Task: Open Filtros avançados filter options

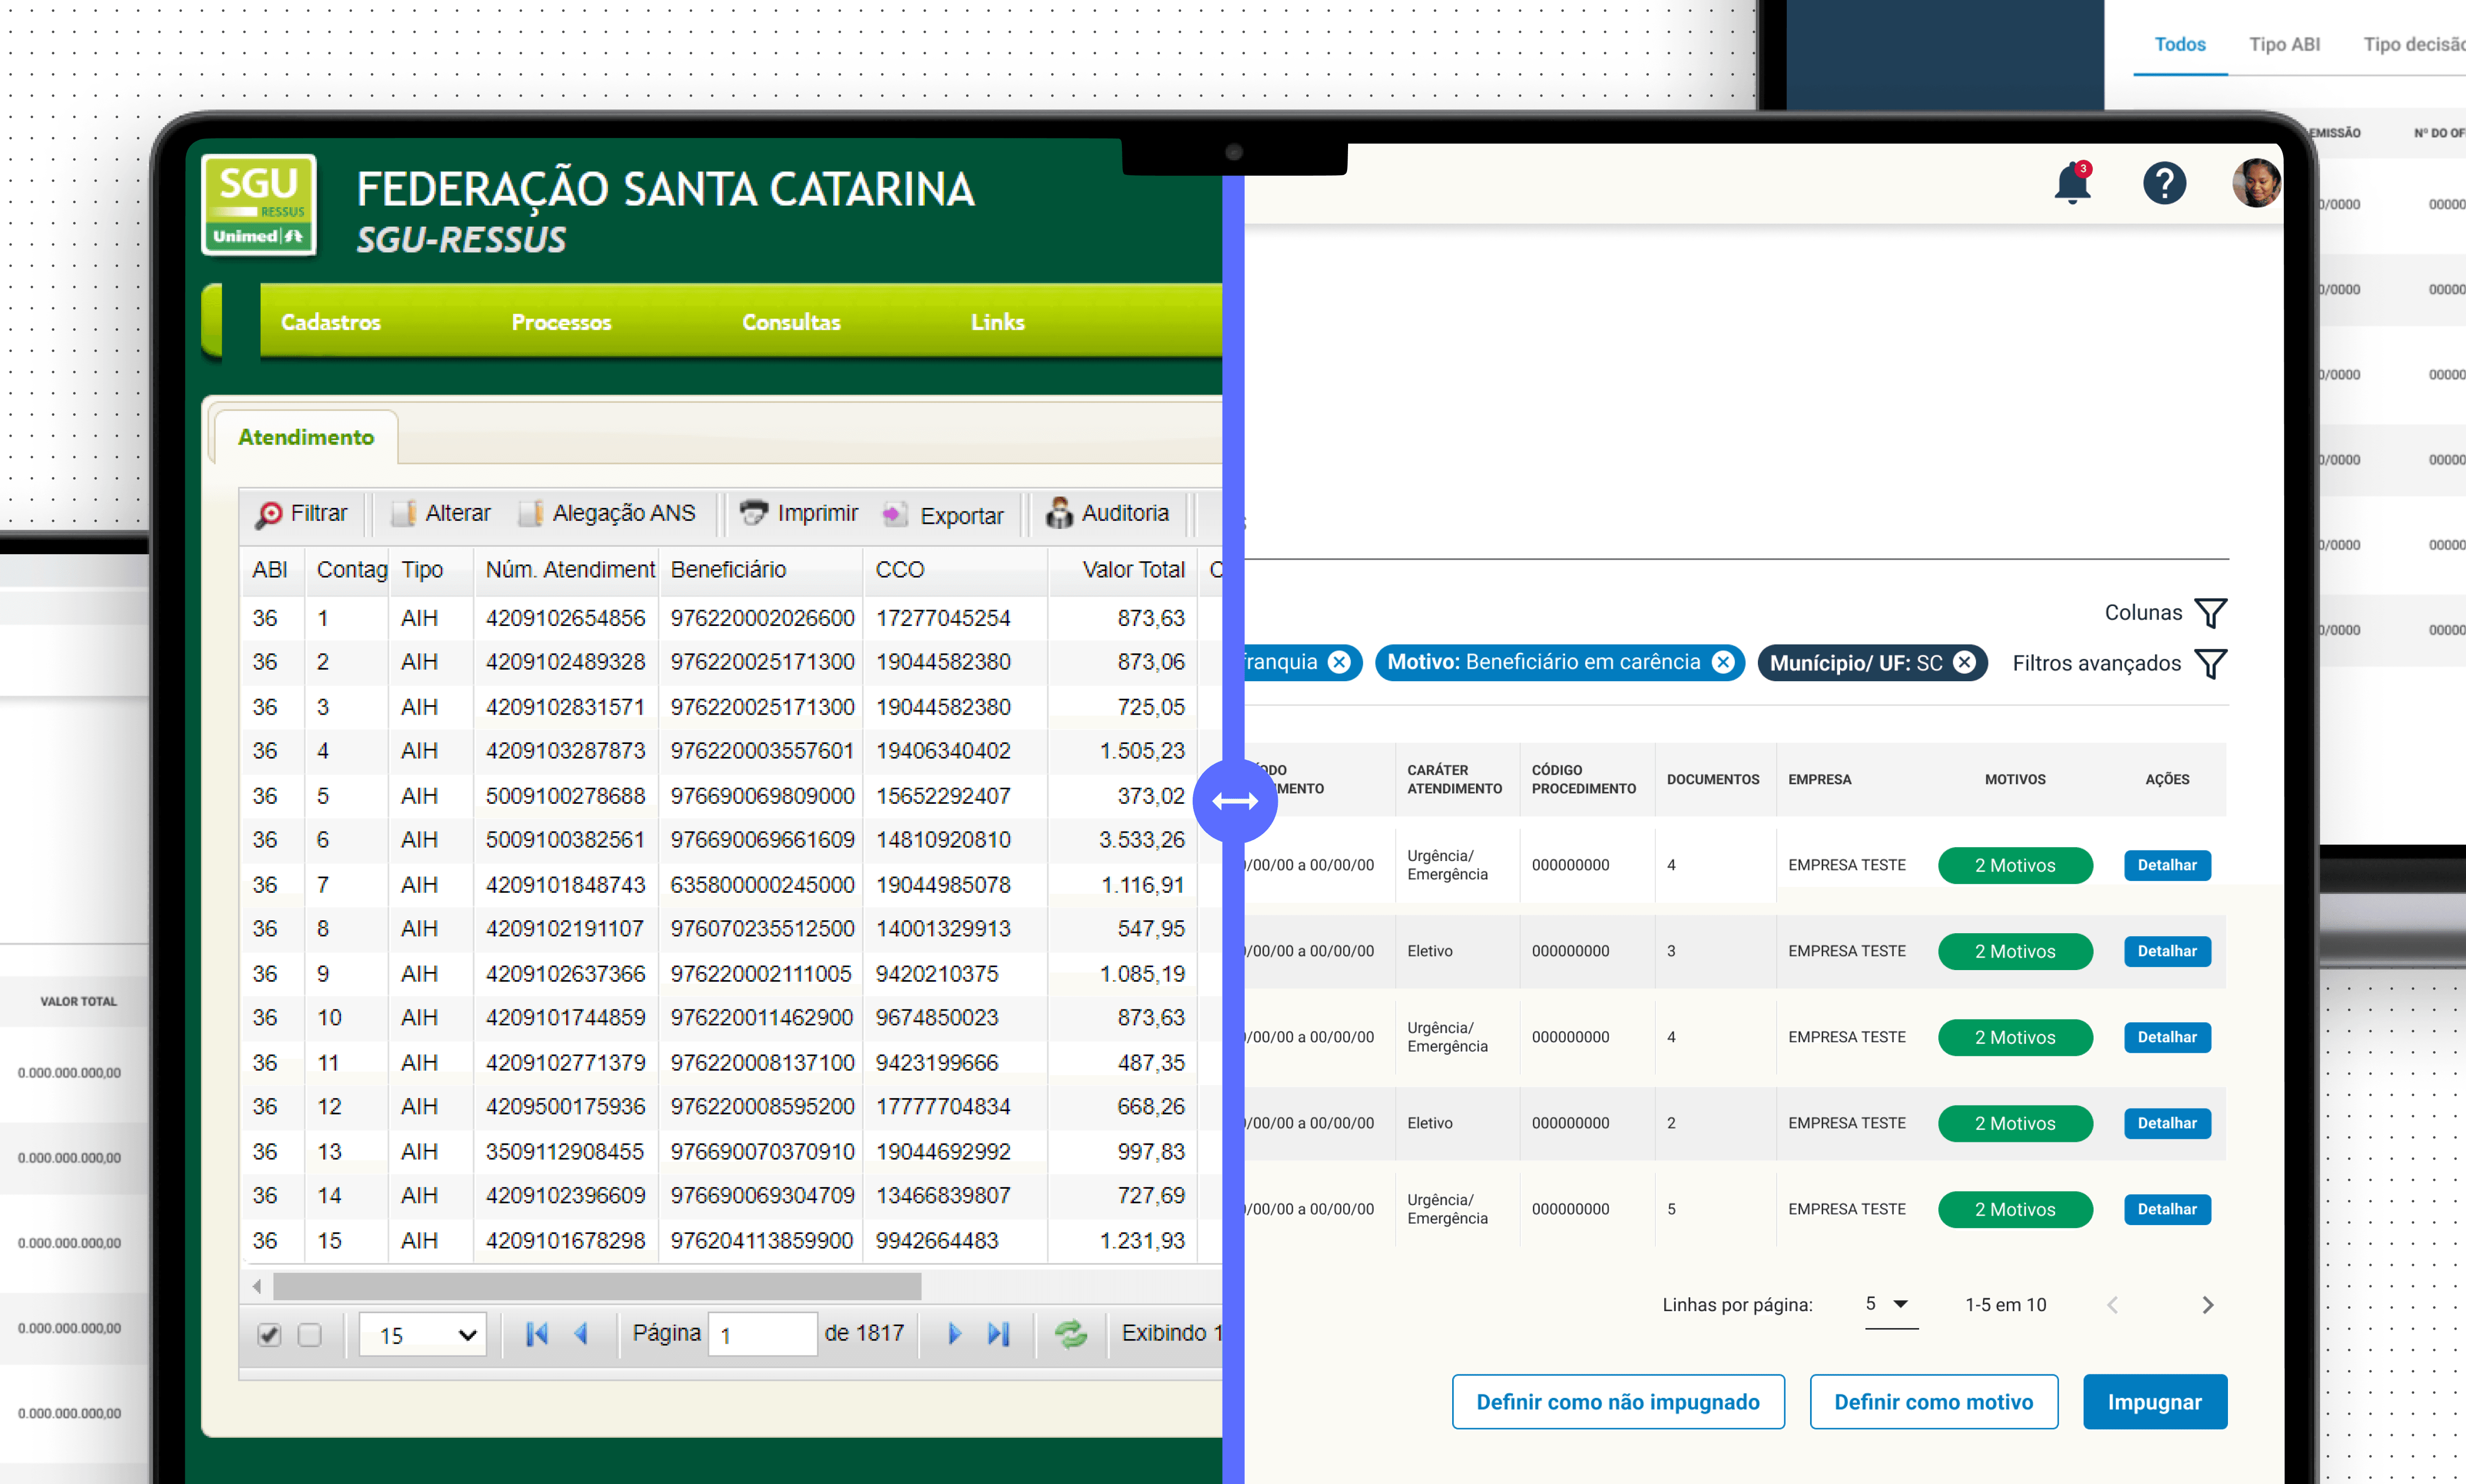Action: [2210, 664]
